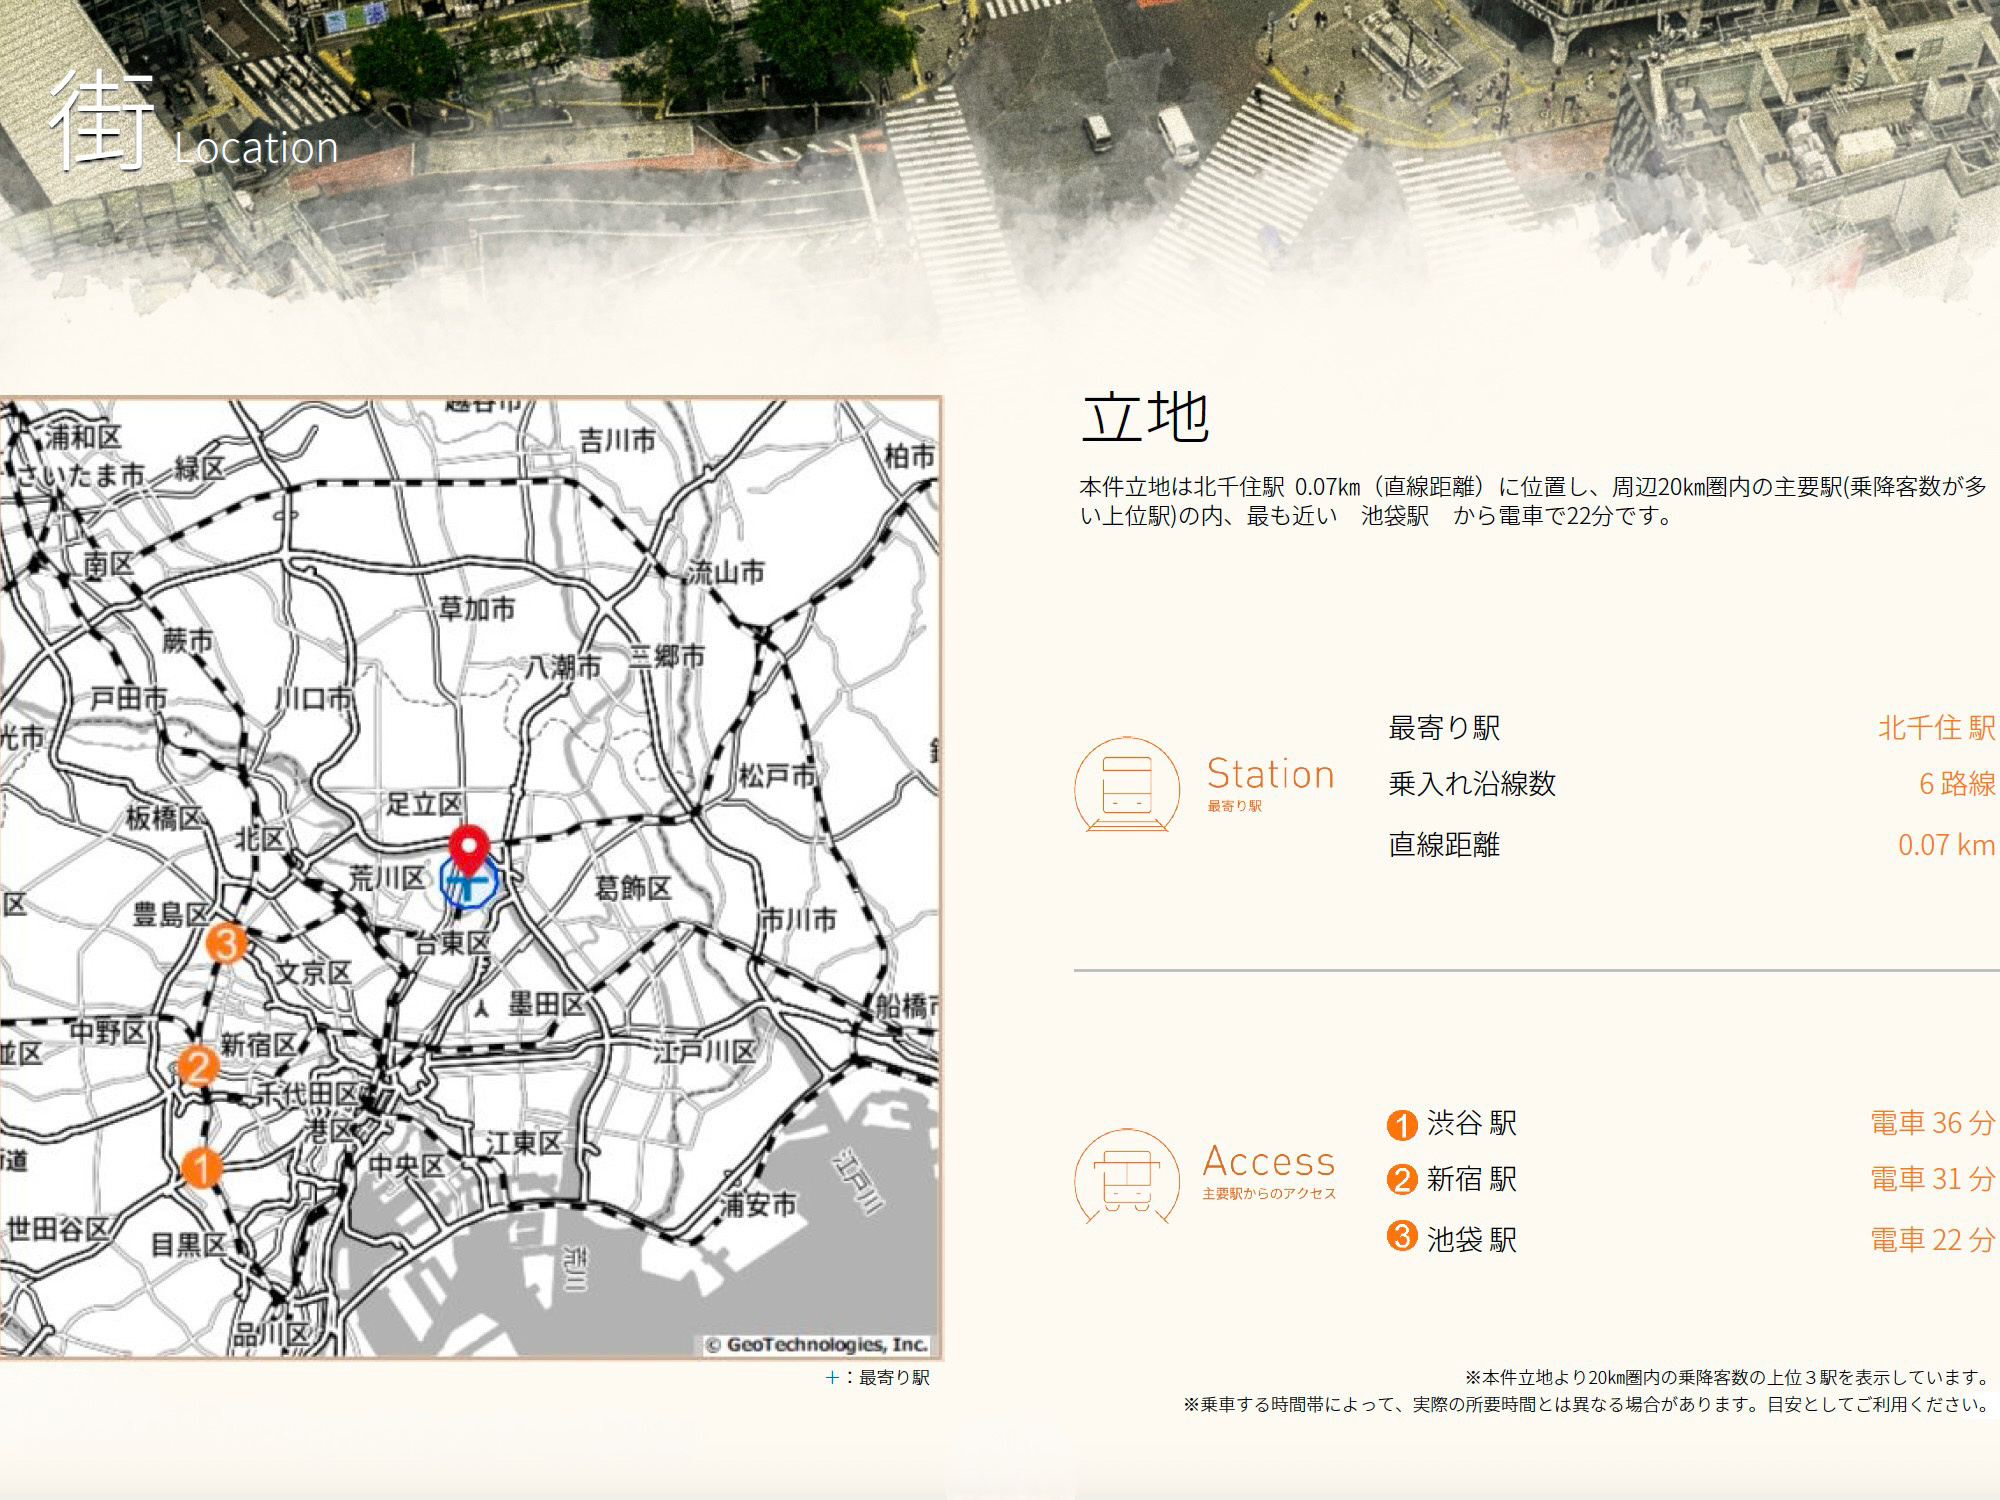2000x1500 pixels.
Task: Click the 池袋 駅 access entry
Action: tap(1471, 1239)
